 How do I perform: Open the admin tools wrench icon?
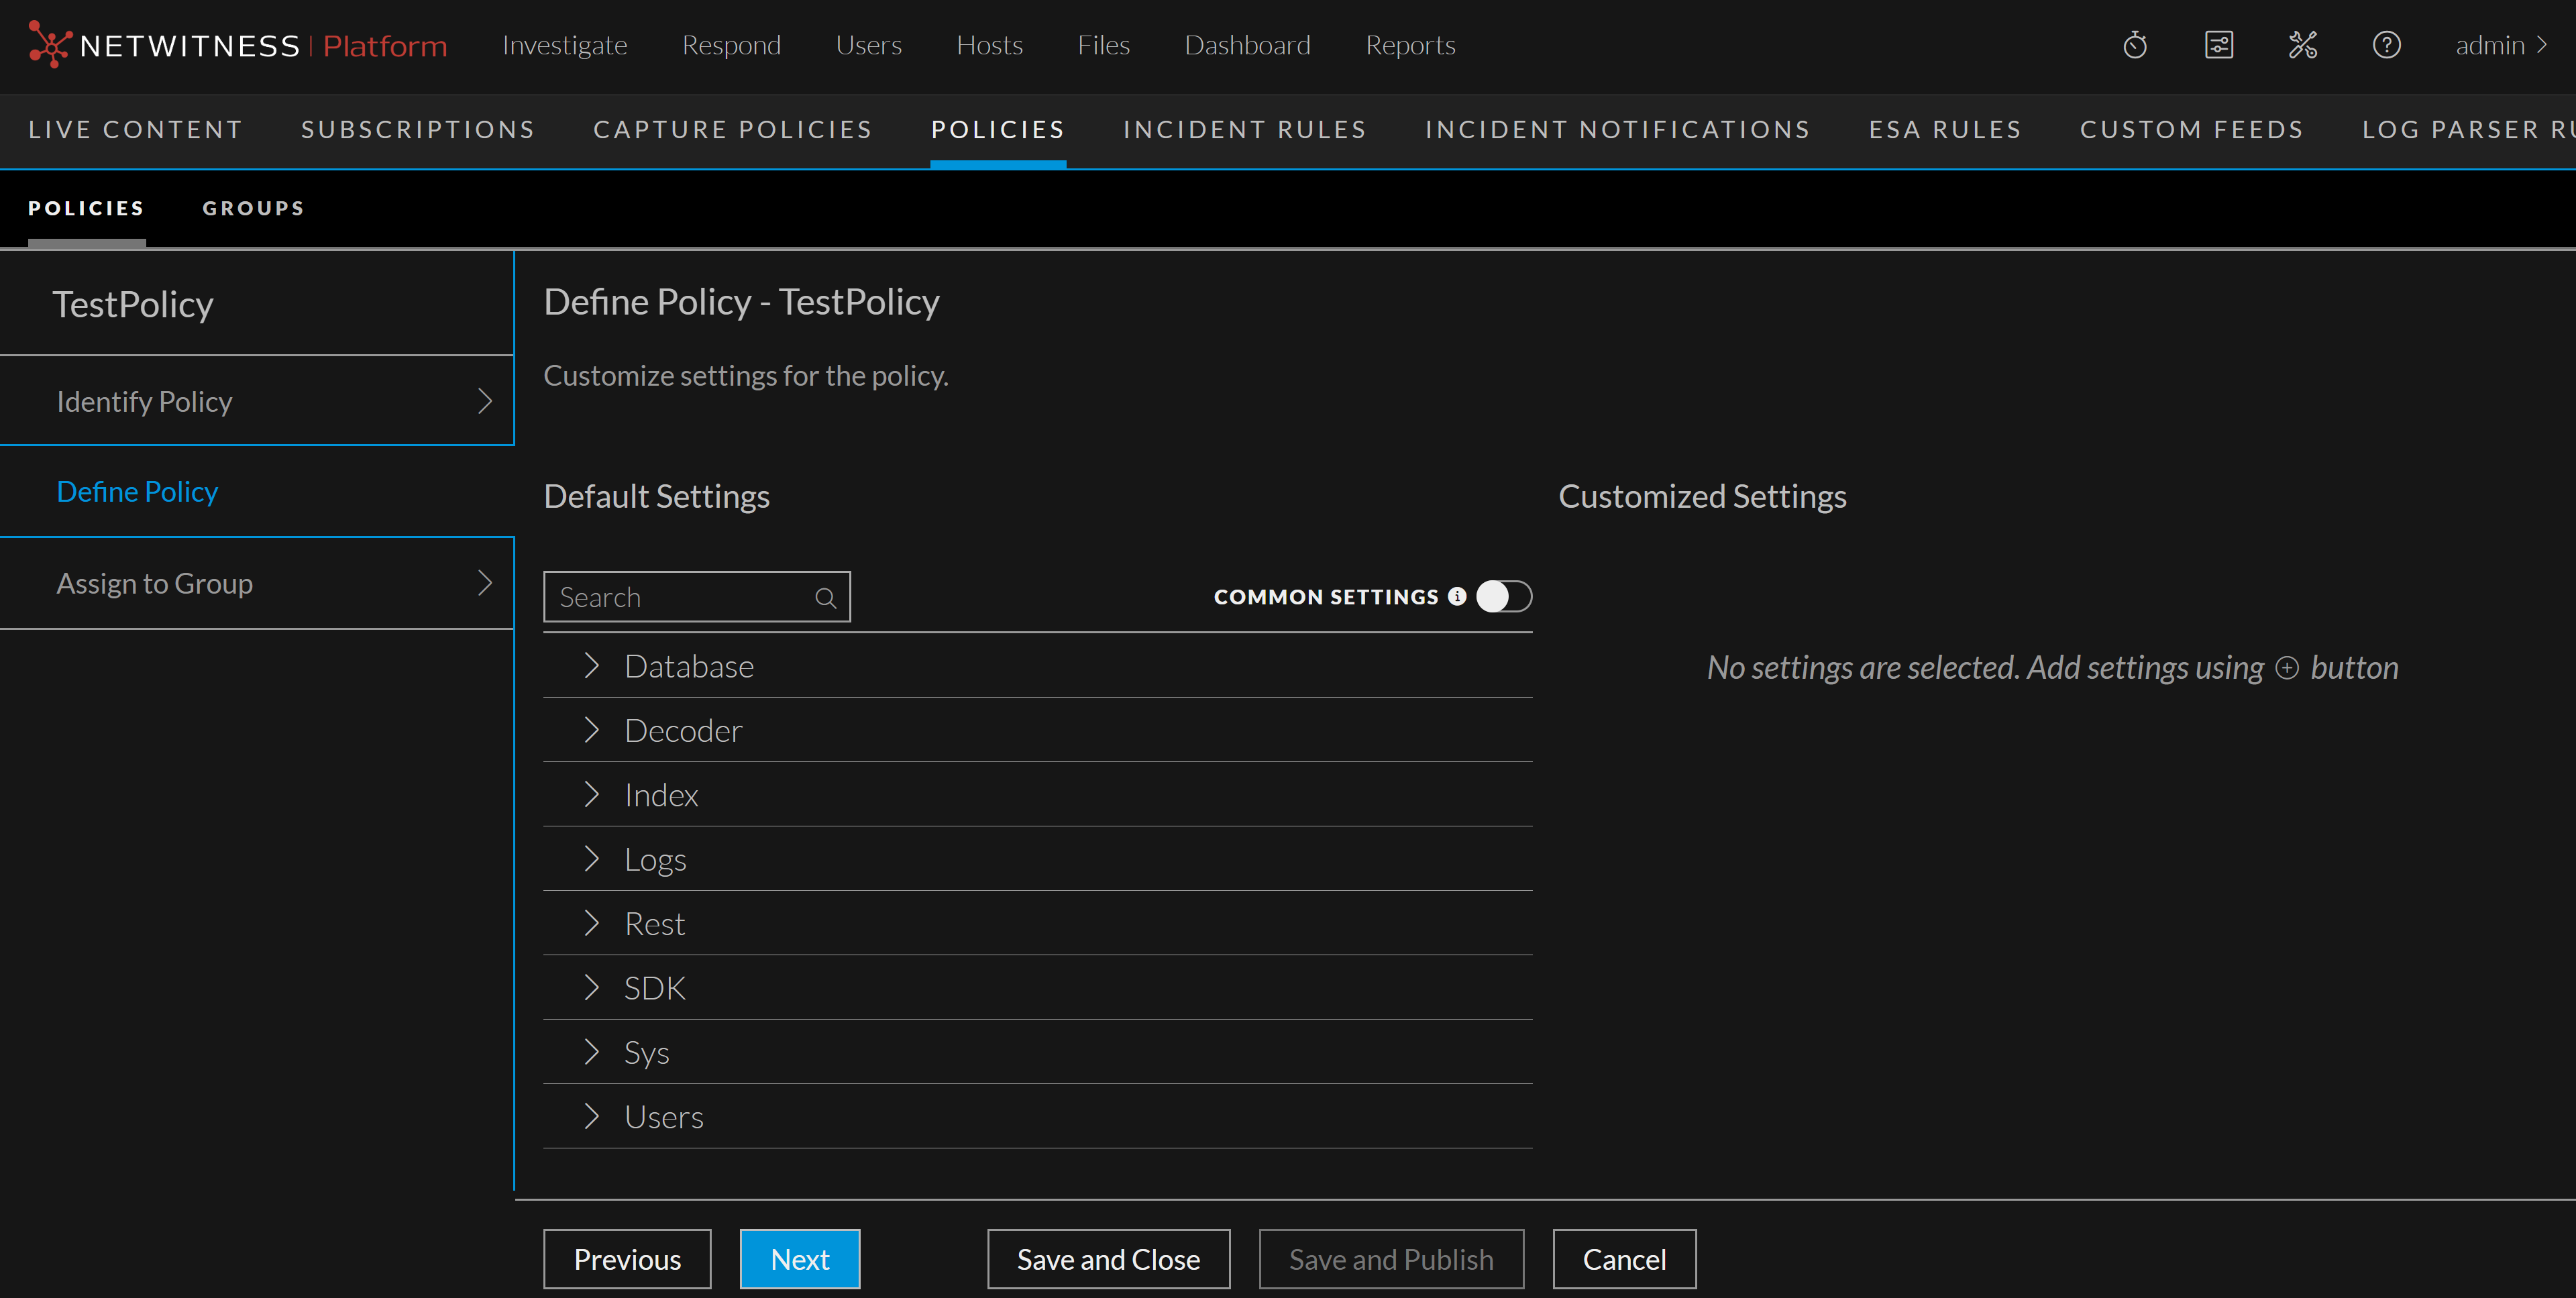(x=2302, y=45)
